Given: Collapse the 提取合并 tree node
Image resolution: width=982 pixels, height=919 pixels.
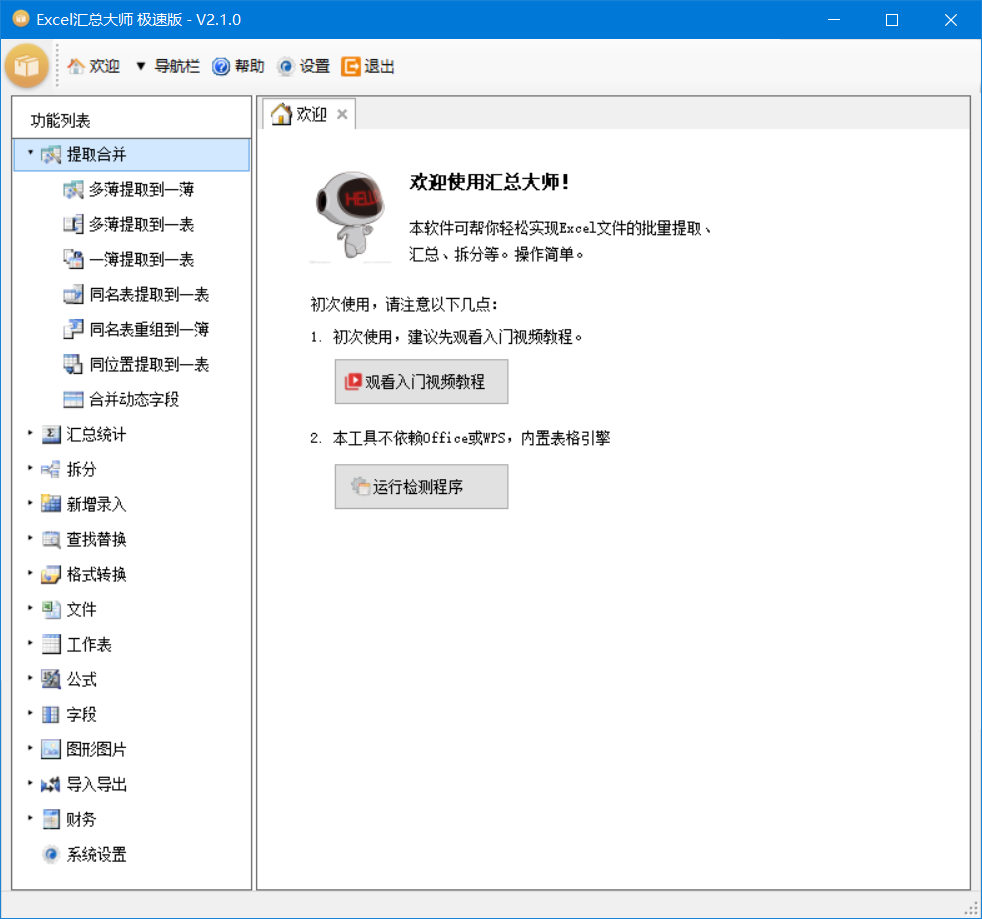Looking at the screenshot, I should pyautogui.click(x=30, y=152).
